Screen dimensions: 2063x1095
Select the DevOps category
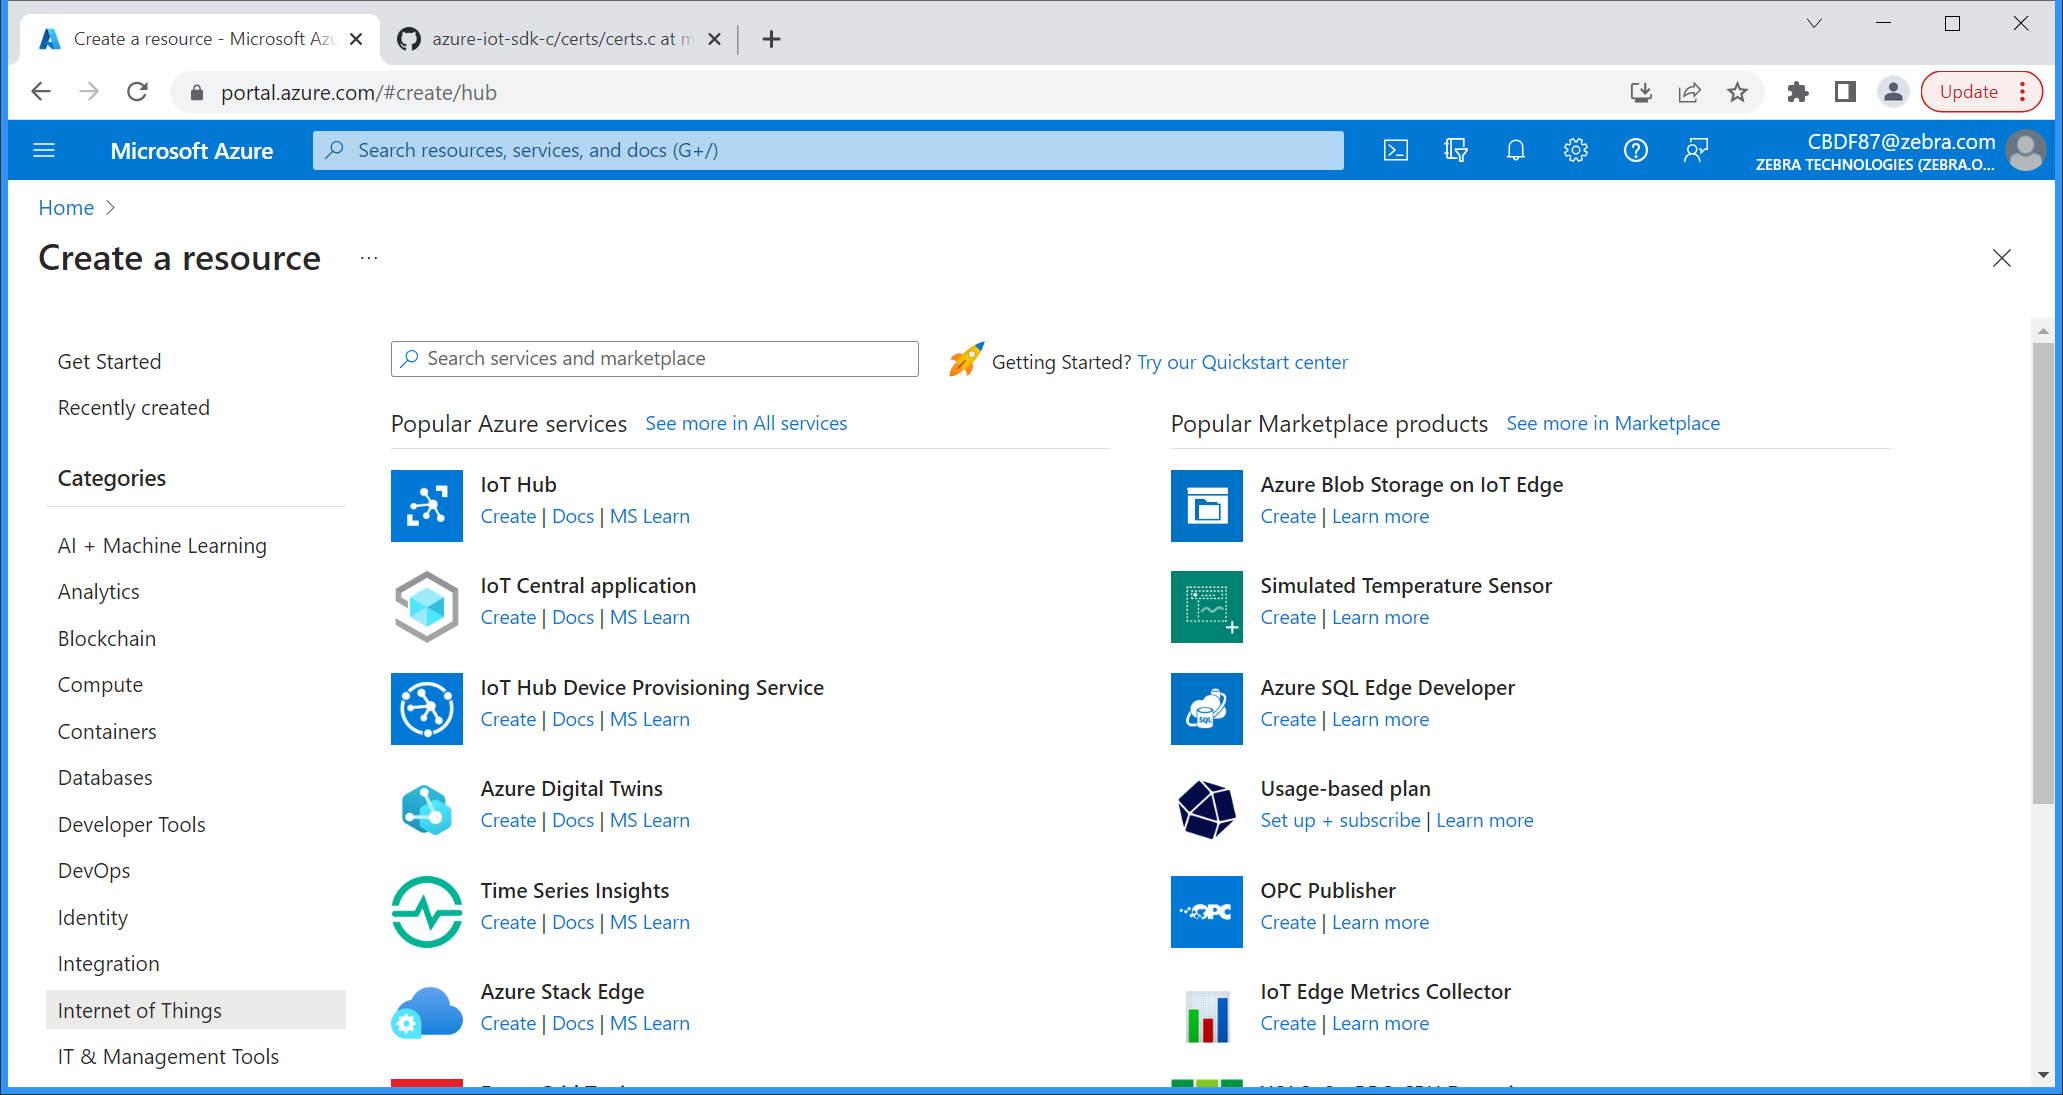(x=94, y=871)
